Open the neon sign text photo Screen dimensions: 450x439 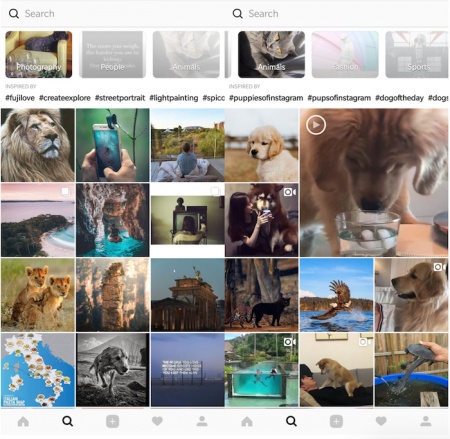pos(188,370)
